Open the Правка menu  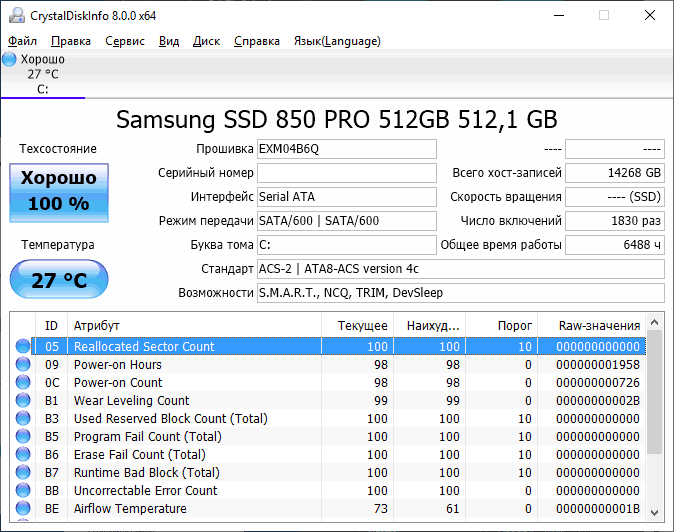(x=71, y=41)
